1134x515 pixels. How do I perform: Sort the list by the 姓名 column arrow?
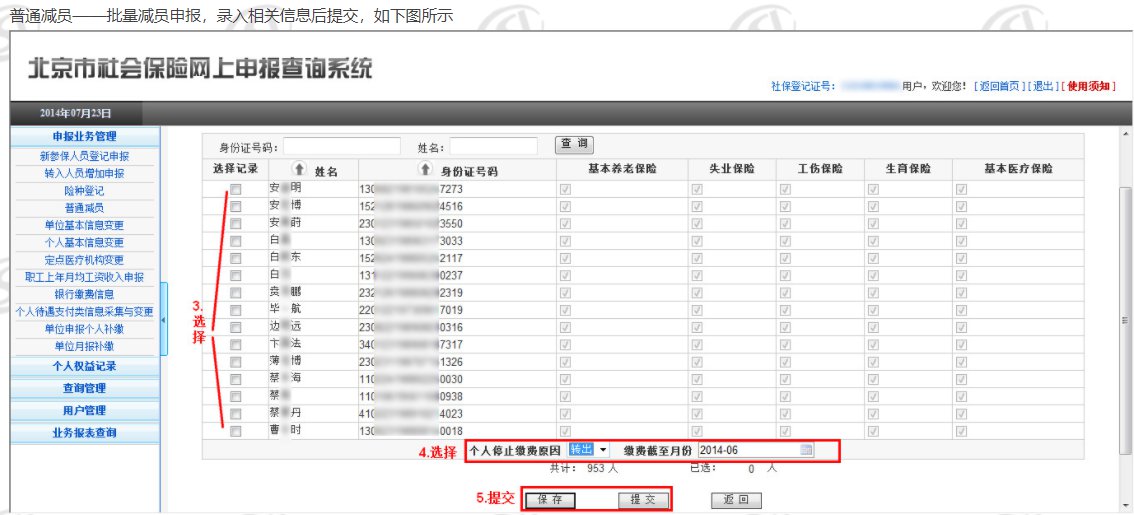[297, 170]
